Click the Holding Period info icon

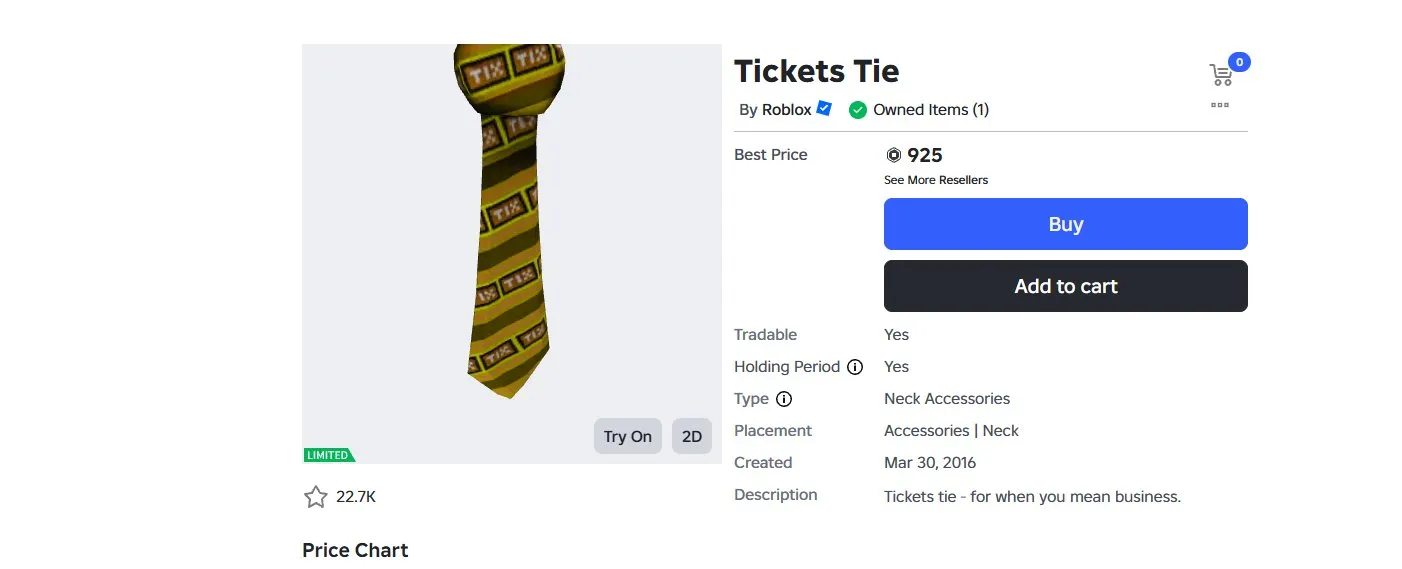coord(855,367)
